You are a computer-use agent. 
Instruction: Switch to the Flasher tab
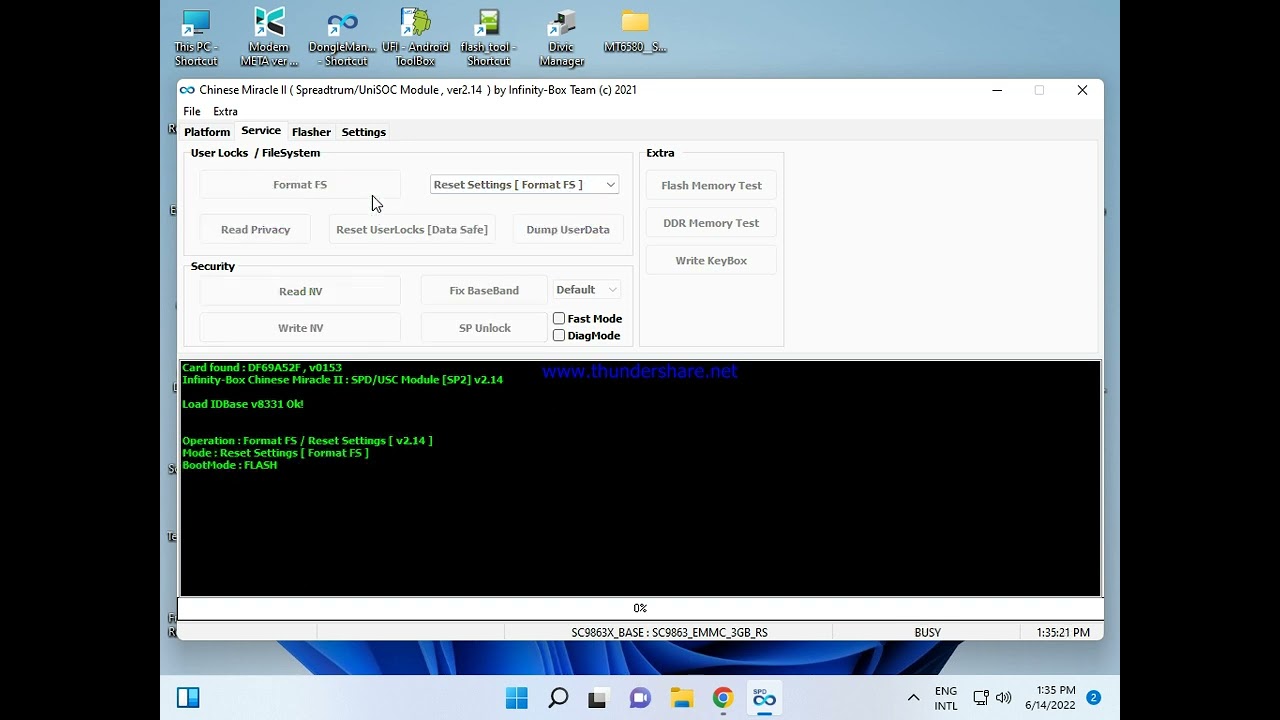point(311,132)
